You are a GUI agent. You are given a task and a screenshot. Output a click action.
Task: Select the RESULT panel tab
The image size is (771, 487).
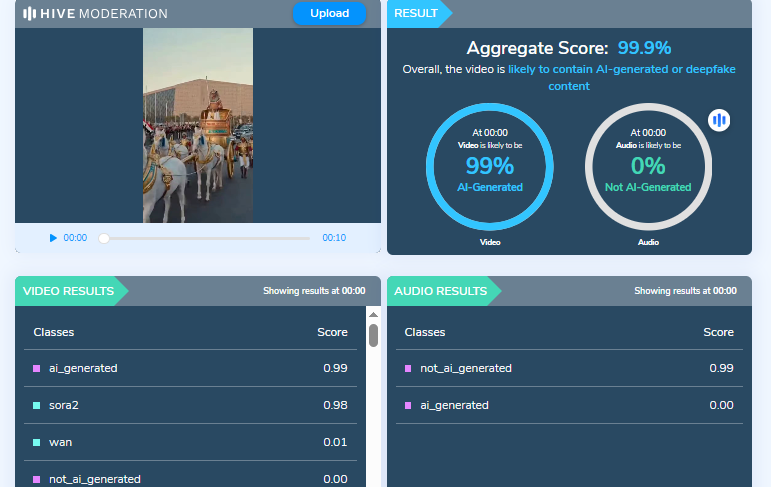(x=416, y=13)
